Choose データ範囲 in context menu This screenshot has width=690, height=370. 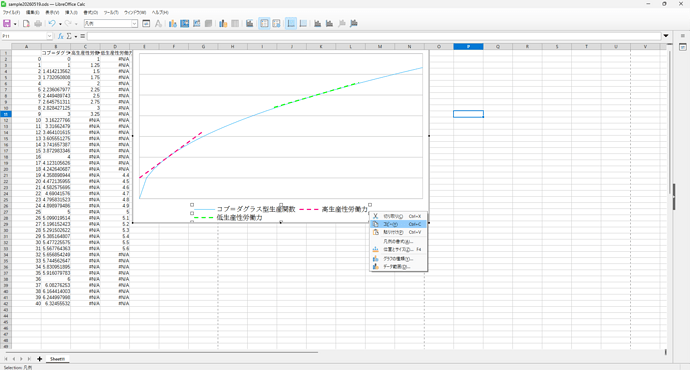pos(398,267)
